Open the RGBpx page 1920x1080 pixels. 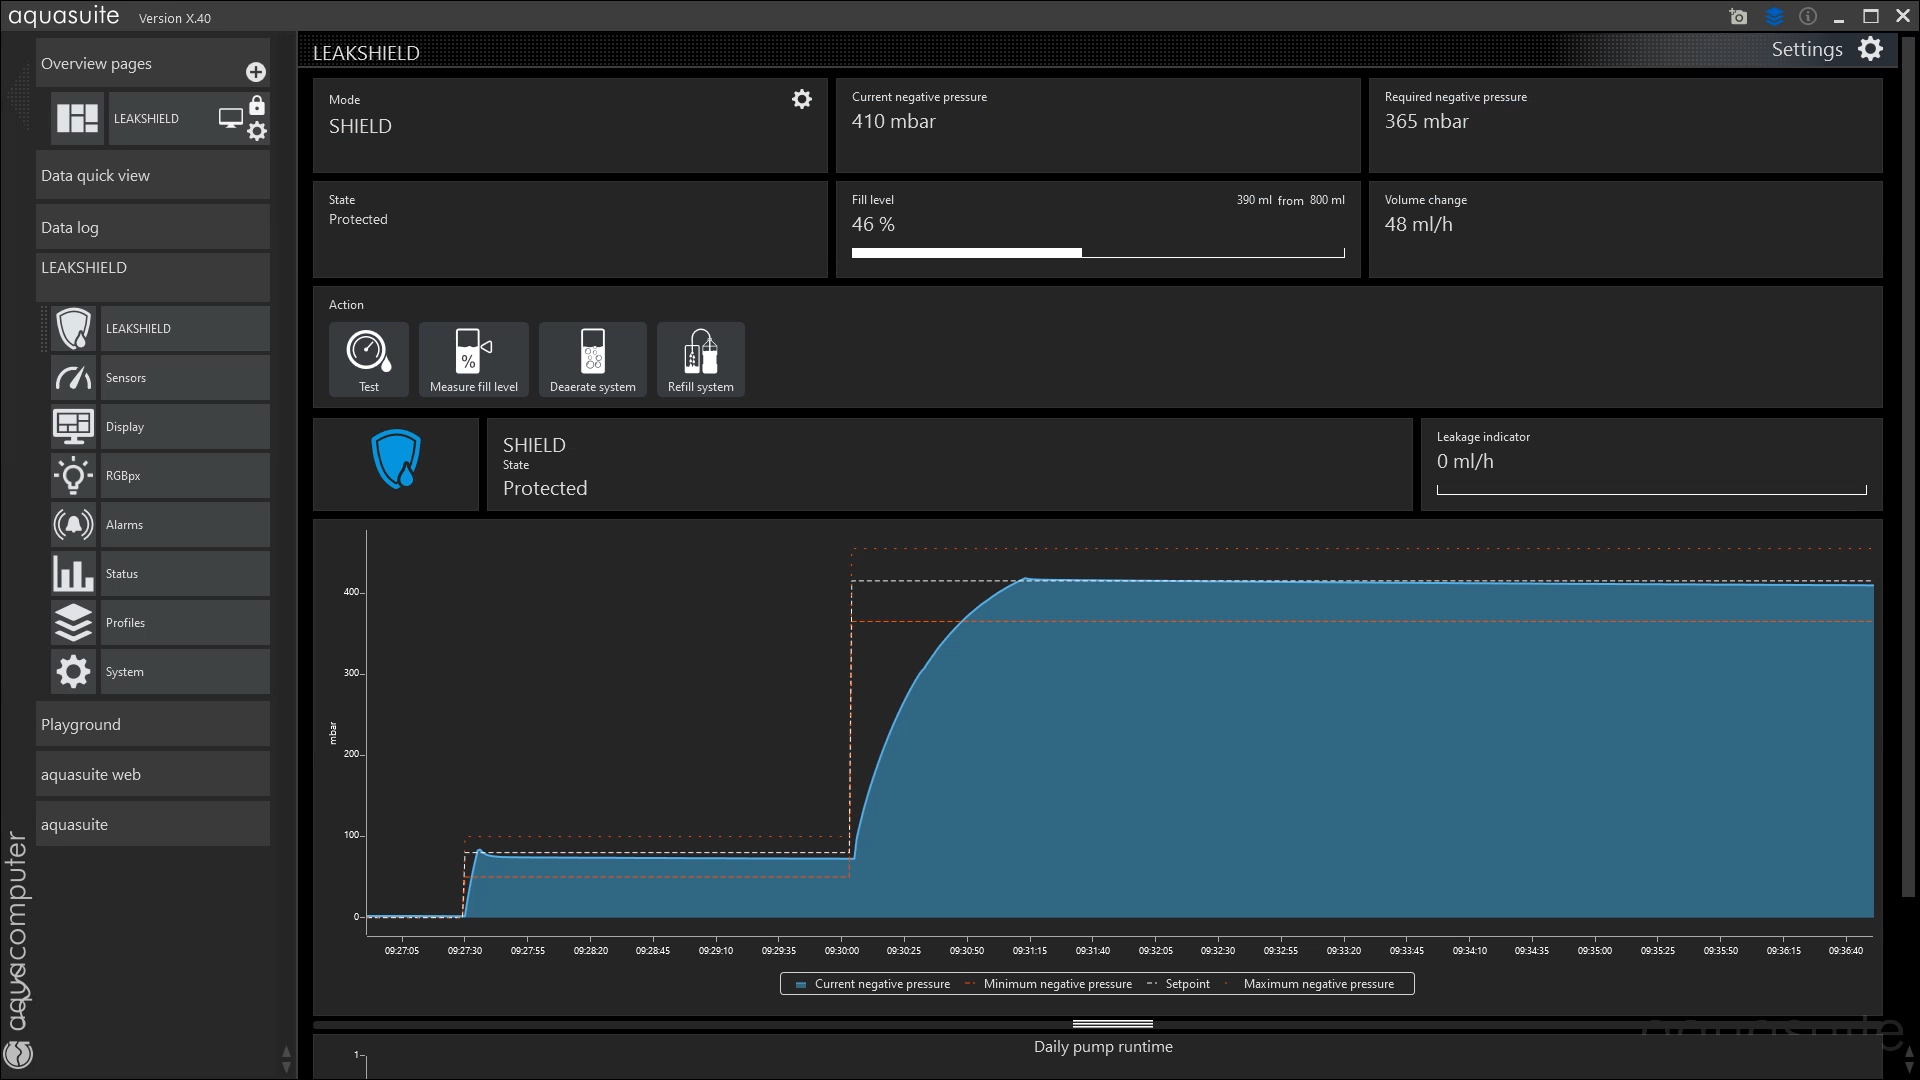[185, 476]
